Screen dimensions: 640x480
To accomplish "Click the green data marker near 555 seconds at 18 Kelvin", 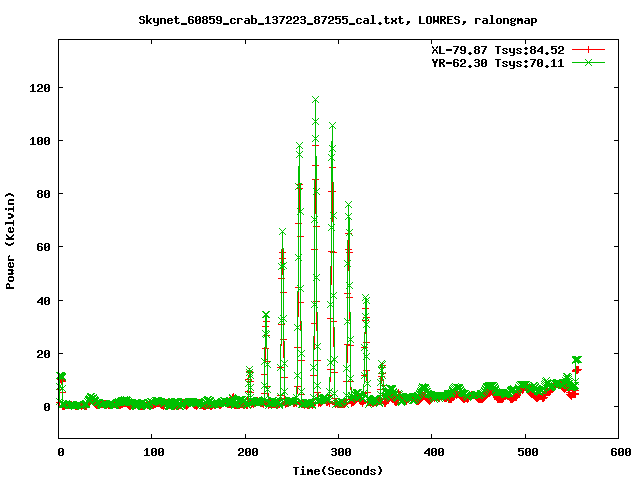I will 576,360.
